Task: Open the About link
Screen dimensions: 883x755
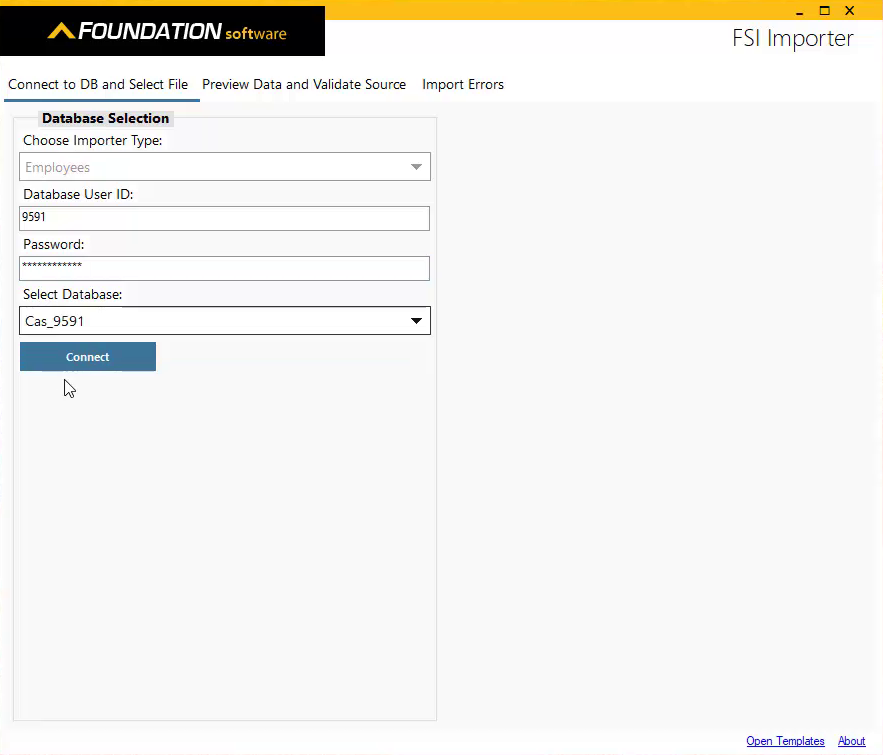Action: (851, 741)
